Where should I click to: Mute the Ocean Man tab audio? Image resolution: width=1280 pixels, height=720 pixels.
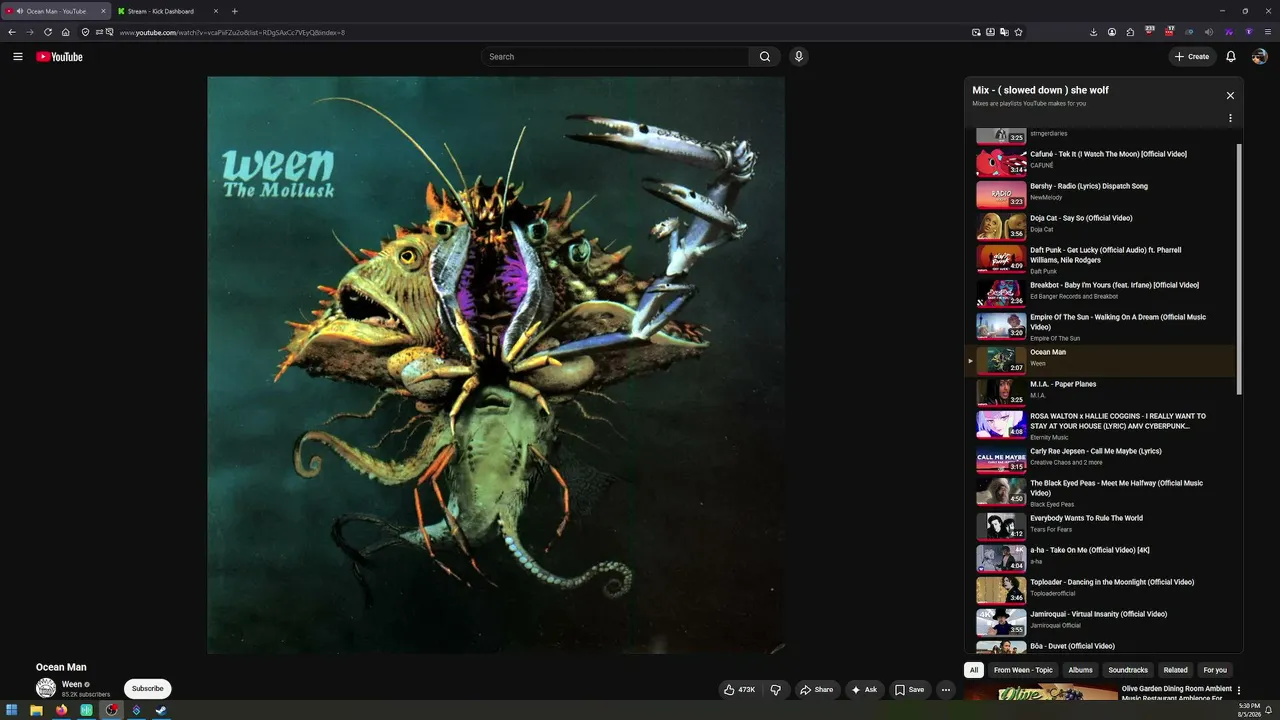click(x=20, y=11)
